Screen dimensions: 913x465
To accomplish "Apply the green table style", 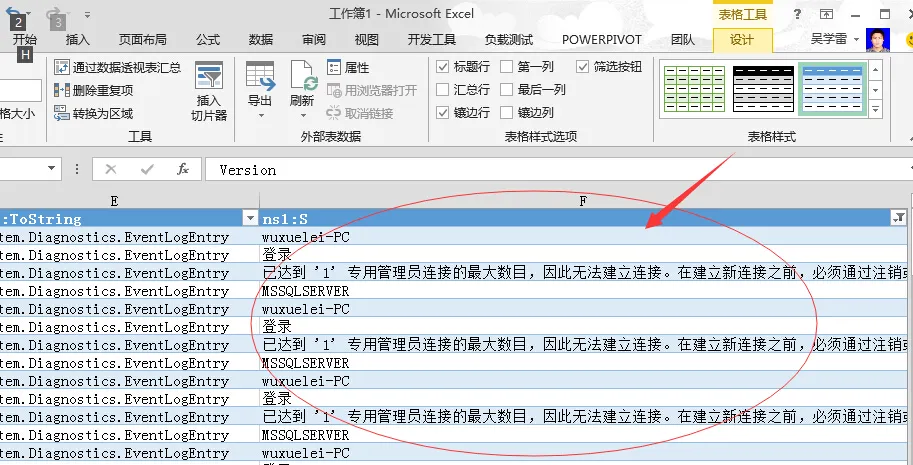I will [x=695, y=89].
